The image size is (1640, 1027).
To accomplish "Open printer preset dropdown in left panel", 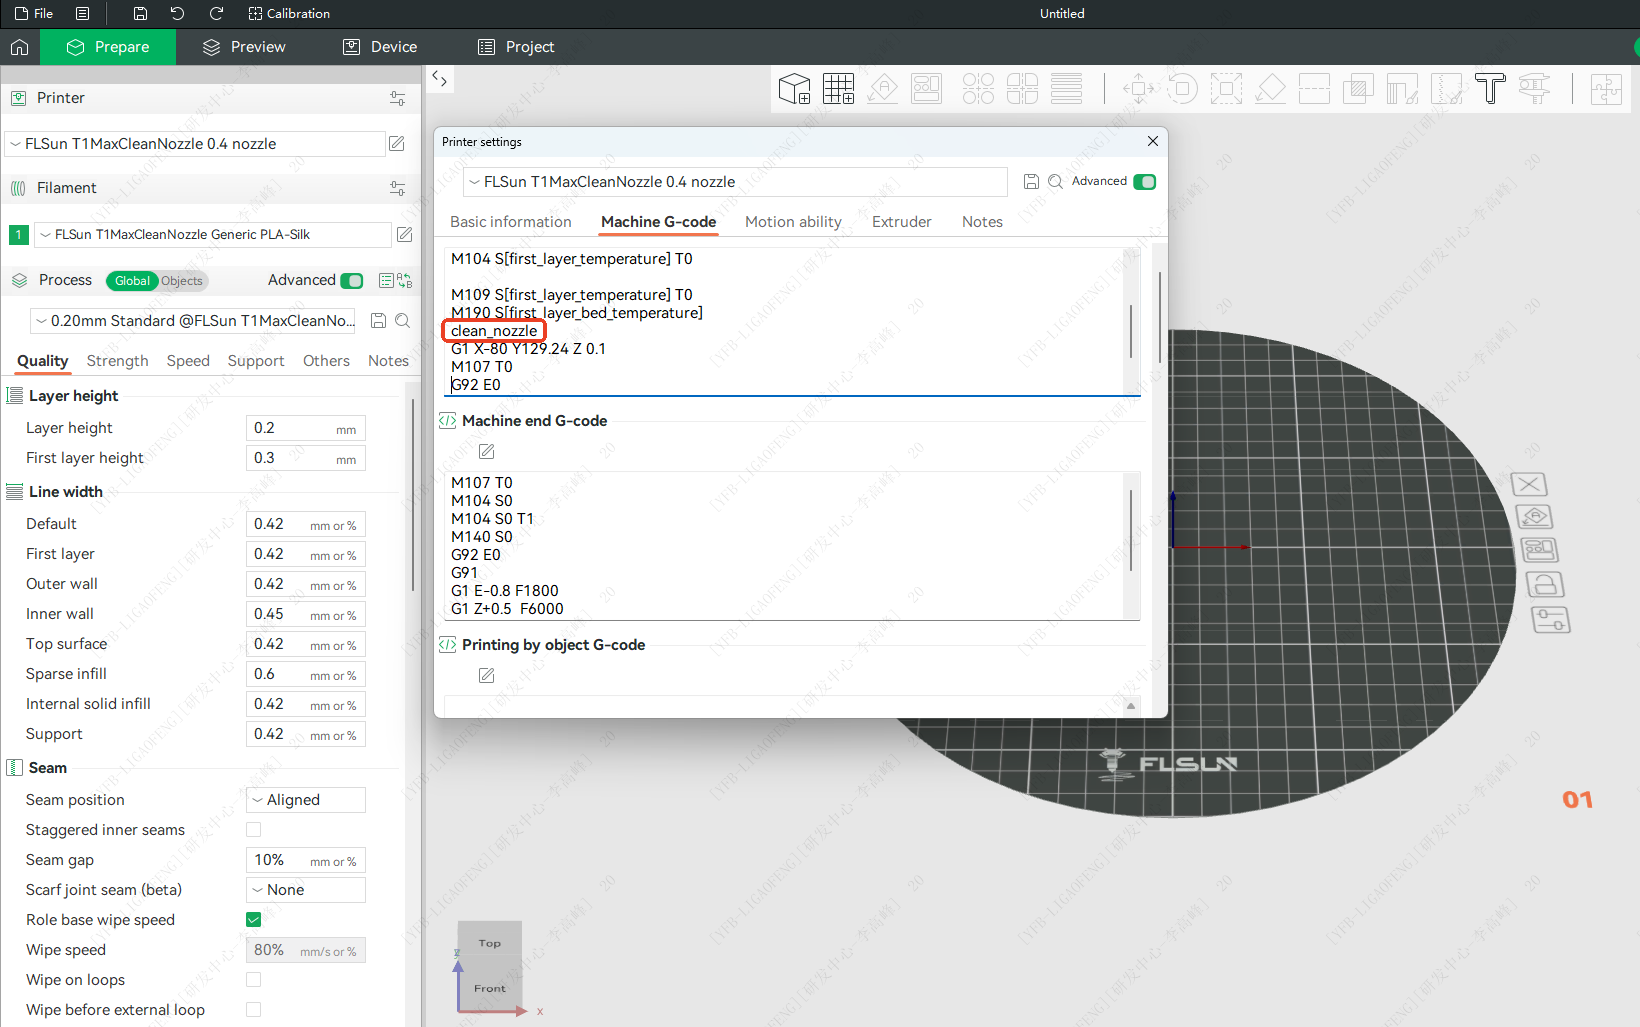I will [x=195, y=144].
